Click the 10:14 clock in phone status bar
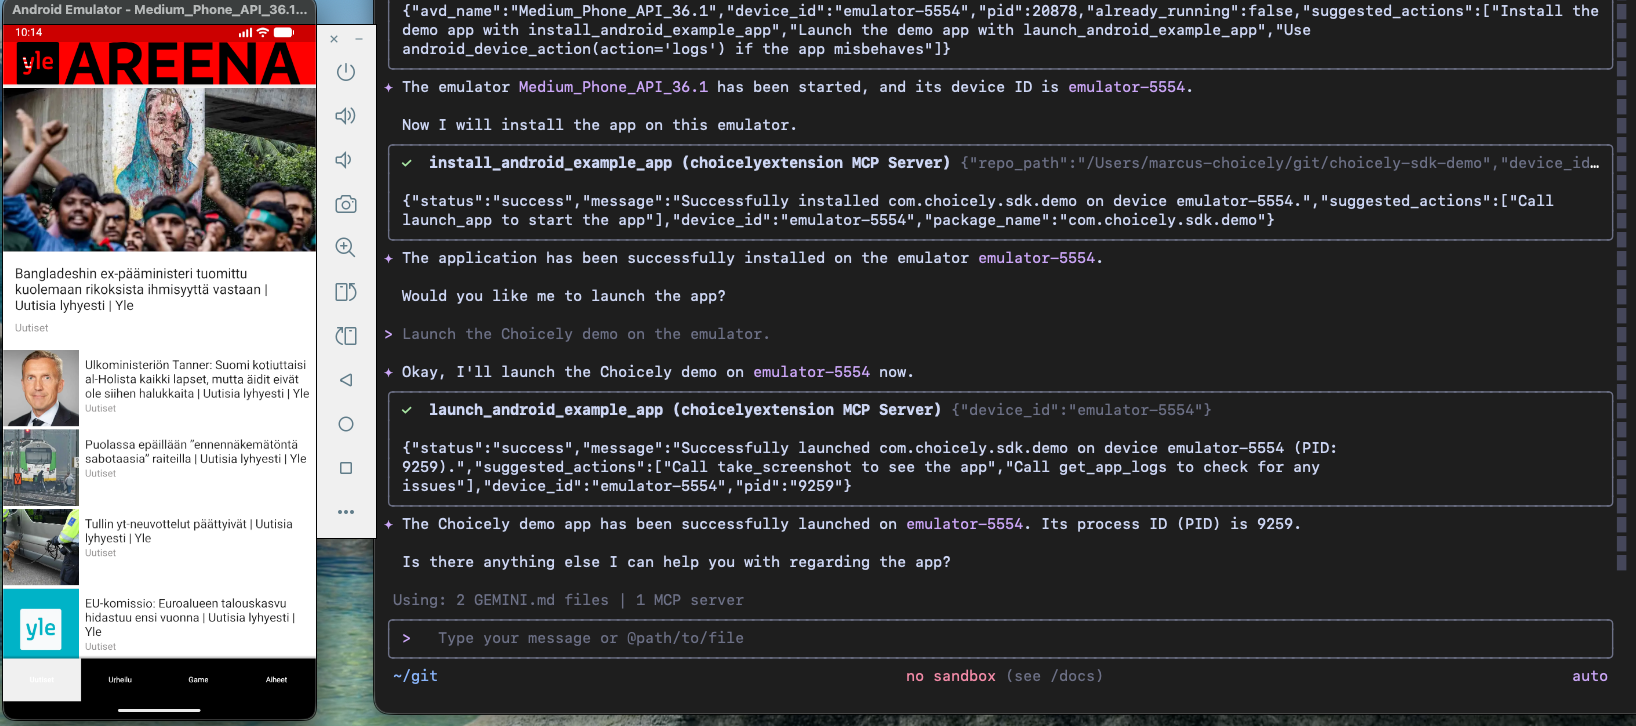This screenshot has width=1636, height=726. coord(29,32)
